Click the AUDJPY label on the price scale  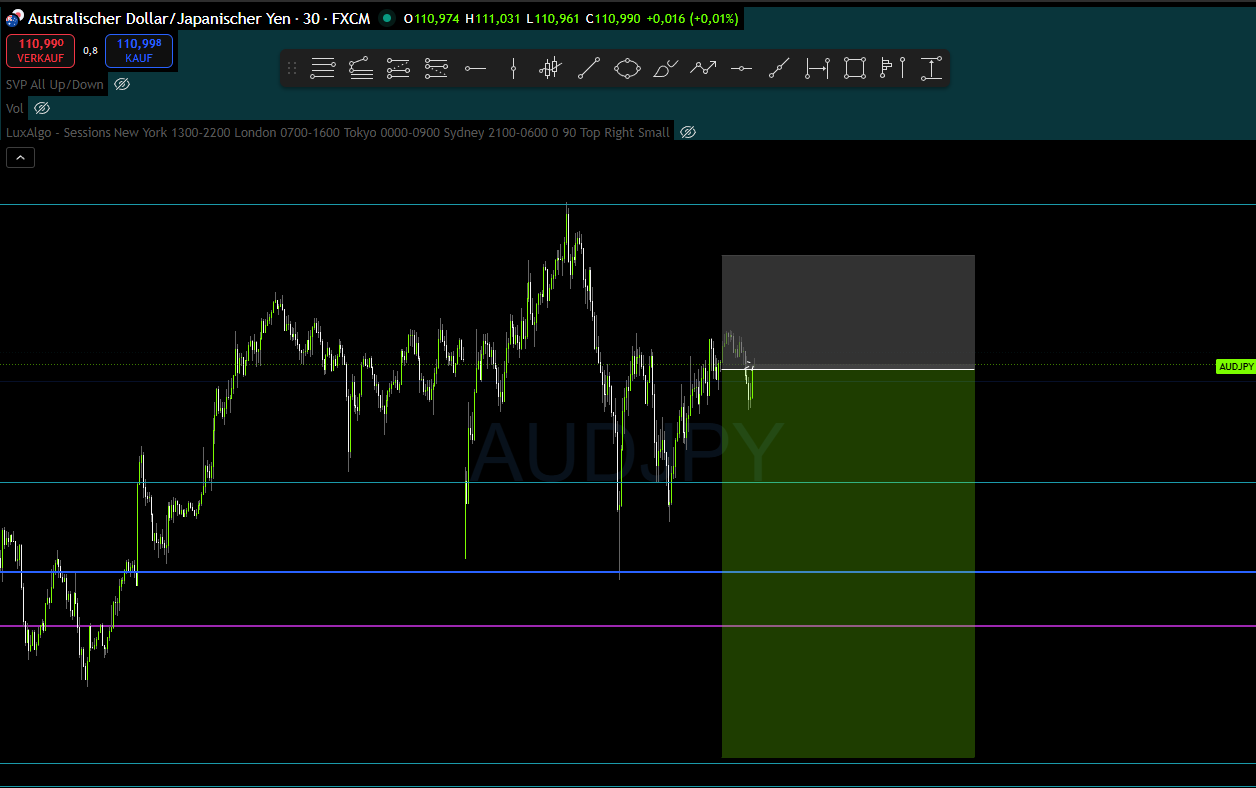(x=1235, y=366)
